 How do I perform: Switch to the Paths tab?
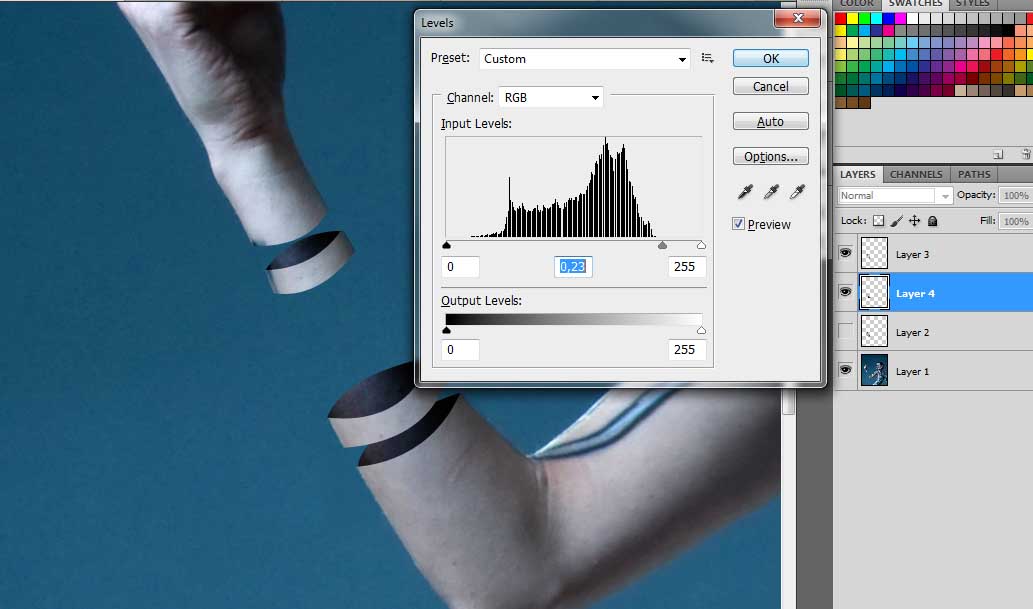tap(974, 174)
